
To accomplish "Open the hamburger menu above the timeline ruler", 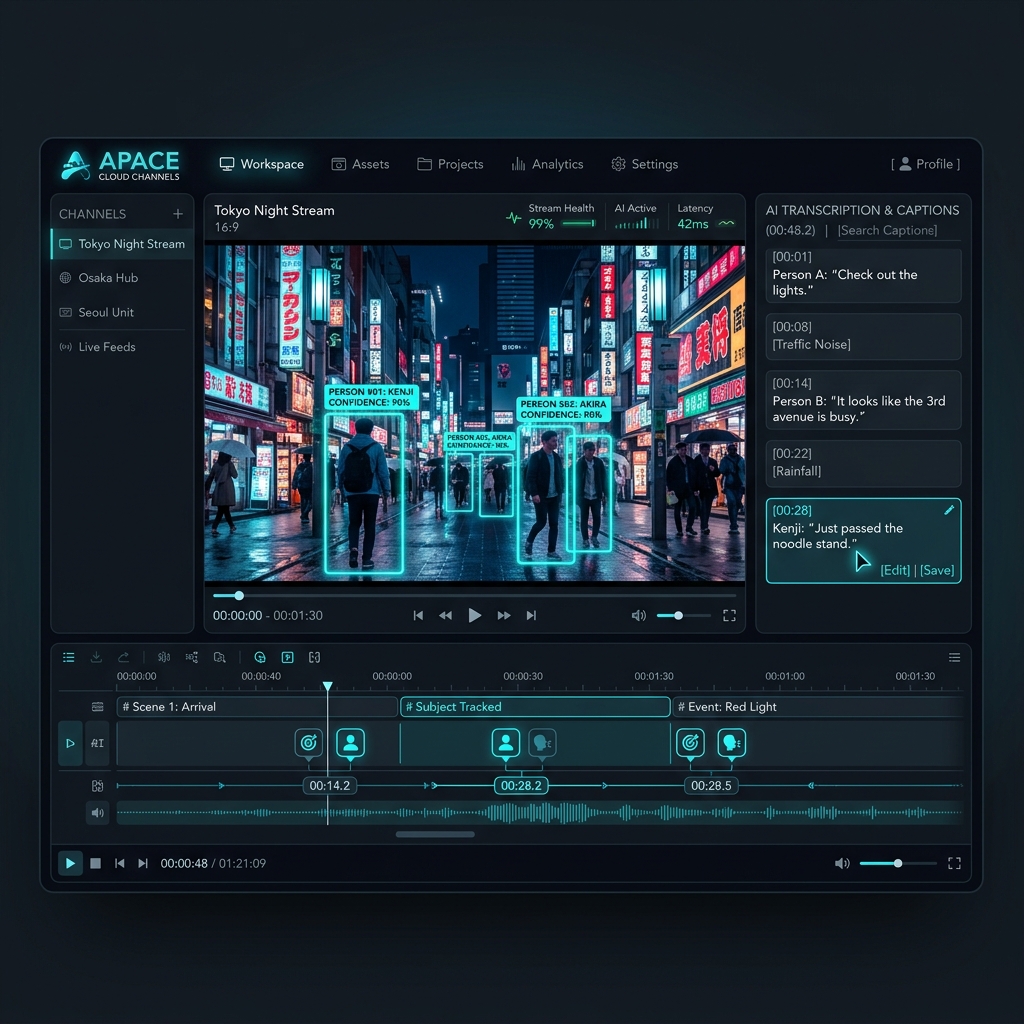I will [954, 657].
